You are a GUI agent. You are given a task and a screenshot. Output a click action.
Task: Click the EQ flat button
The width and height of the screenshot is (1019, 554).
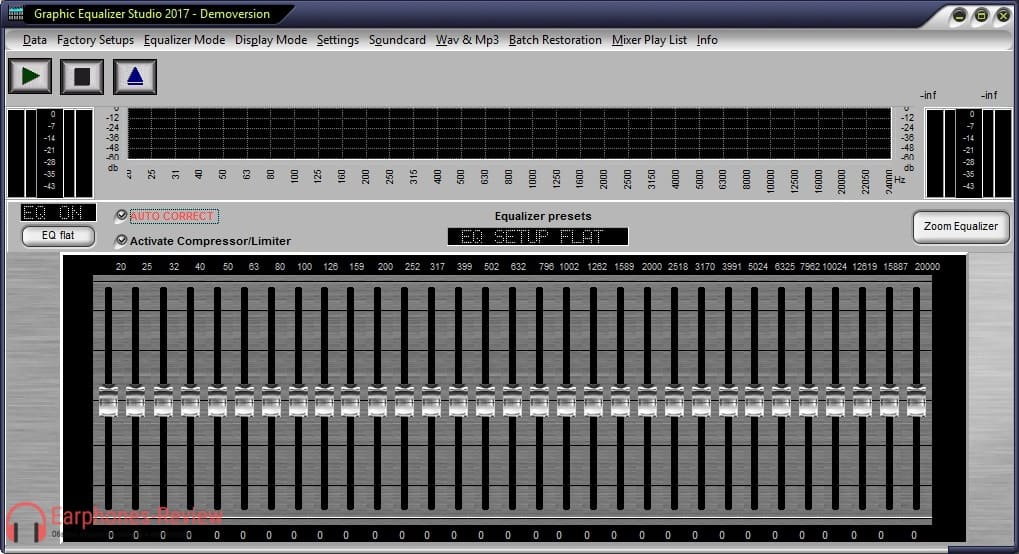(59, 236)
